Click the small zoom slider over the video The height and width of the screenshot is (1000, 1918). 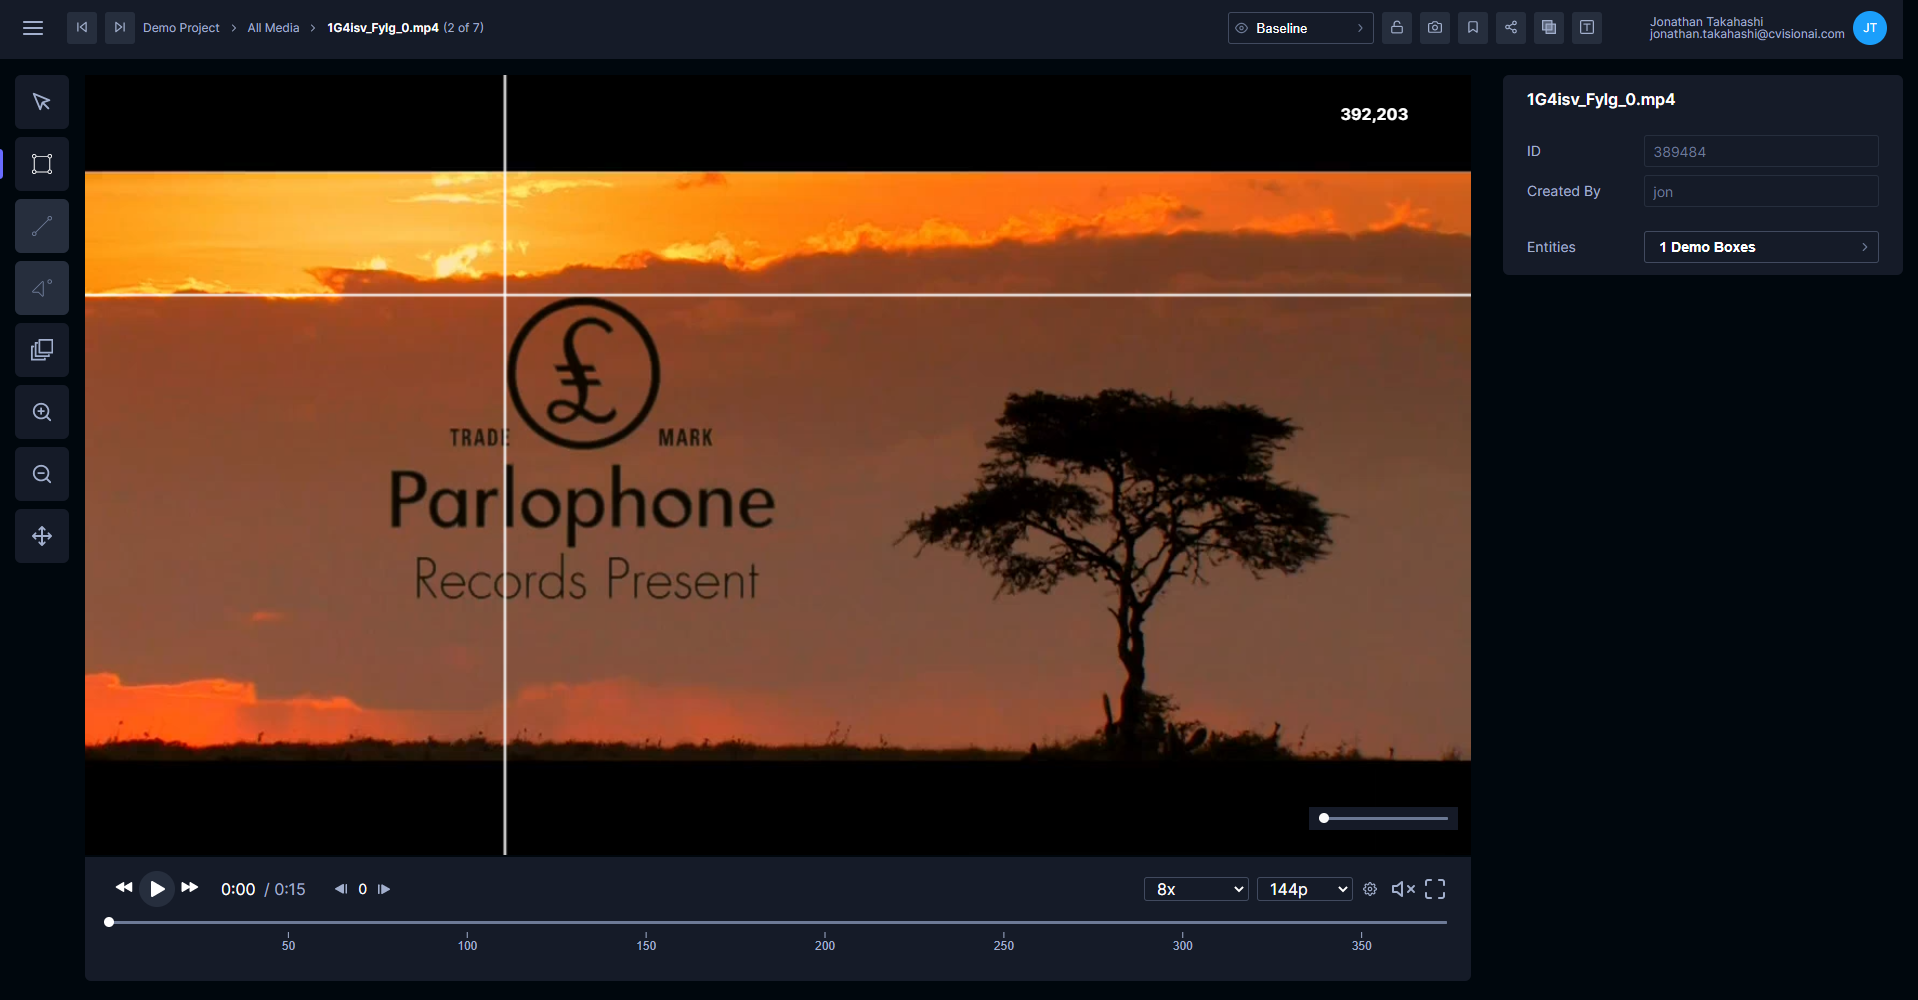[1383, 818]
